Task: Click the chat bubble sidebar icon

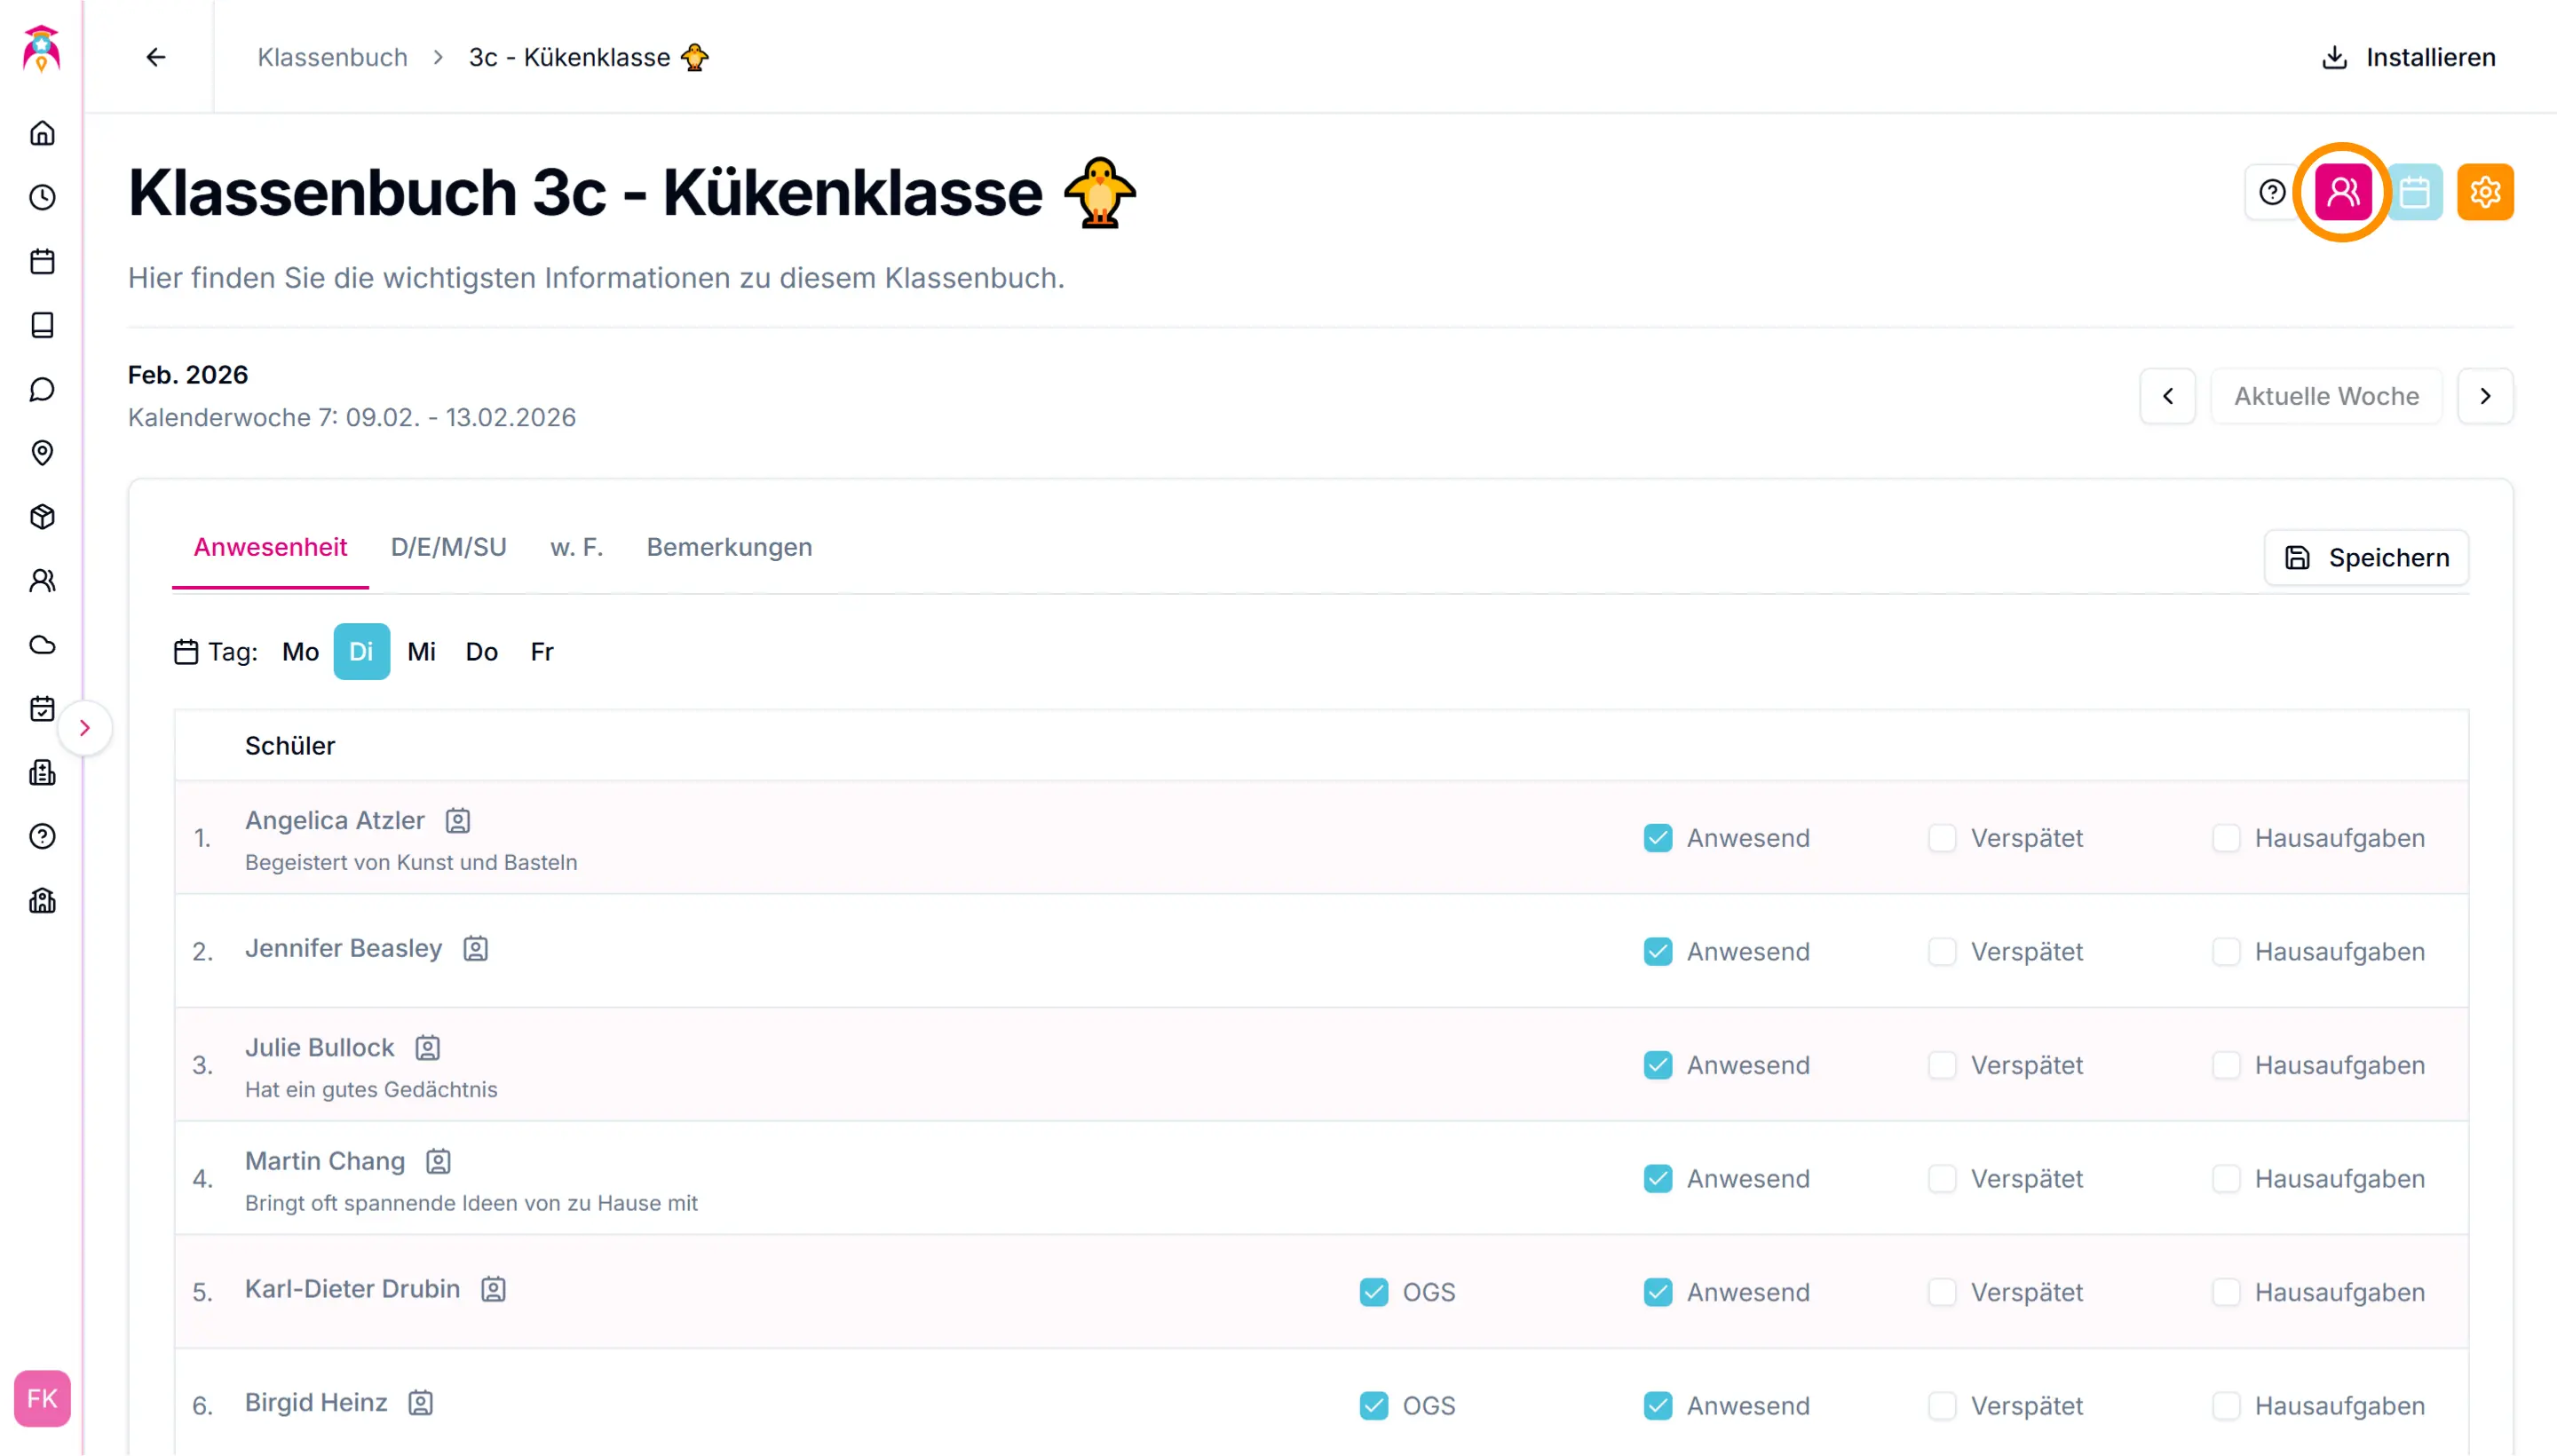Action: 42,389
